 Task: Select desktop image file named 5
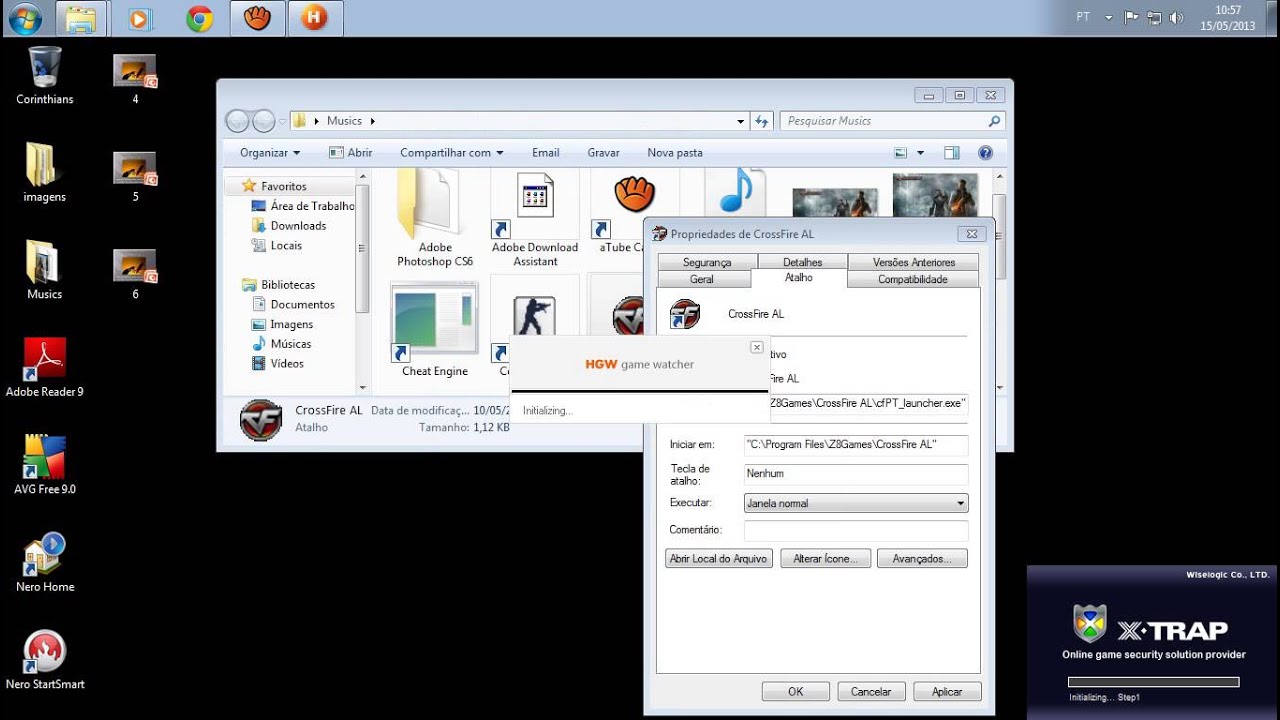pos(135,175)
